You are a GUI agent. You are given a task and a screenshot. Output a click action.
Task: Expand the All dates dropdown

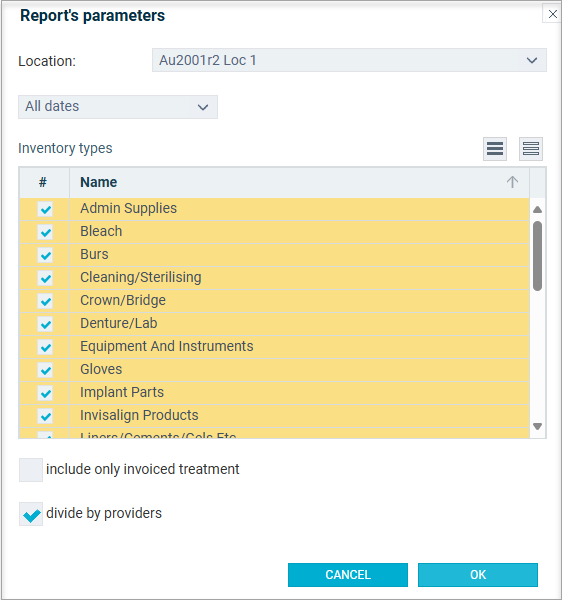(x=118, y=107)
